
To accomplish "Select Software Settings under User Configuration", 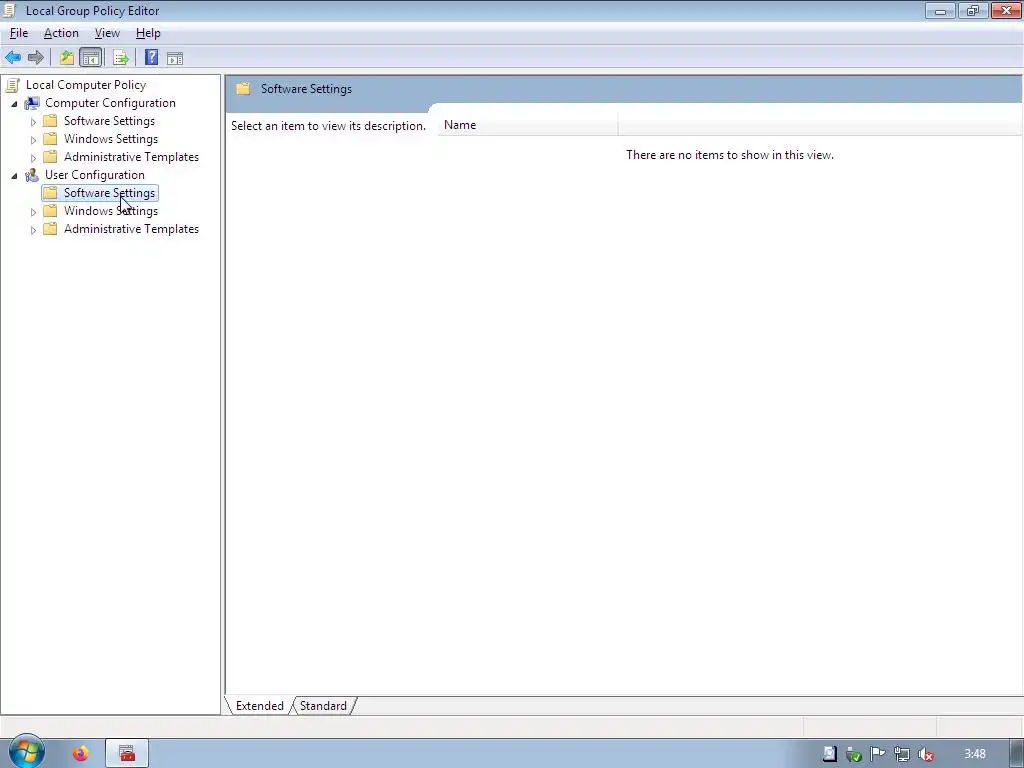I will 109,193.
